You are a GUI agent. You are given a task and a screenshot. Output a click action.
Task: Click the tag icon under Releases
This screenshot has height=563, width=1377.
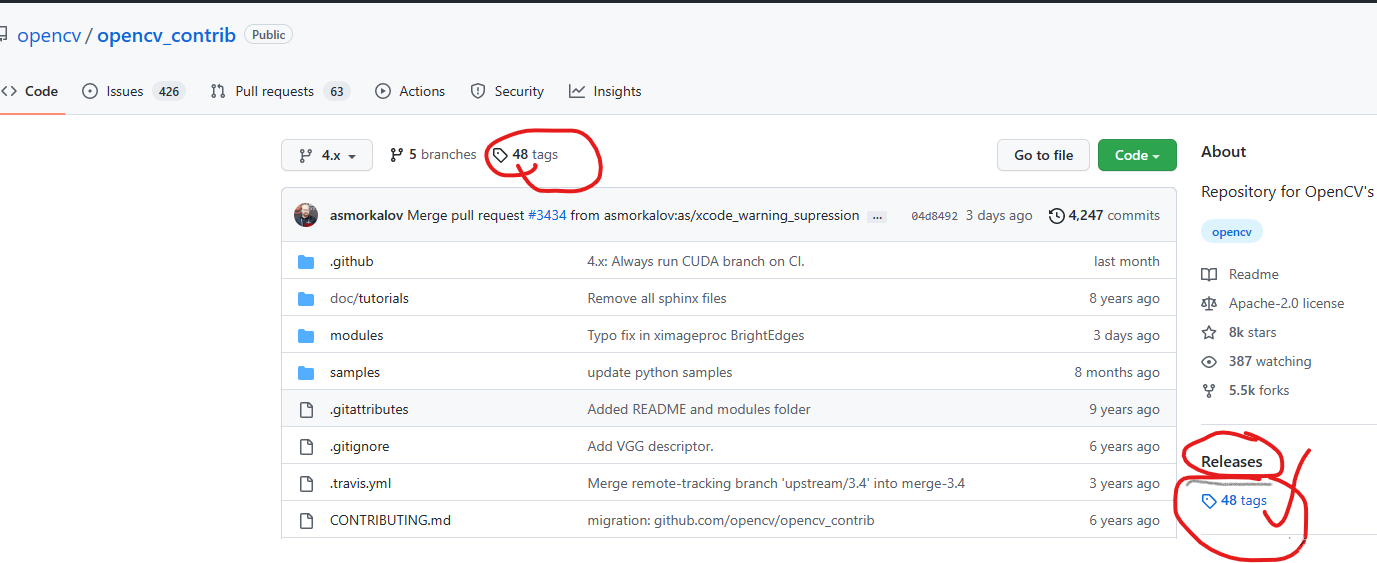pos(1209,501)
